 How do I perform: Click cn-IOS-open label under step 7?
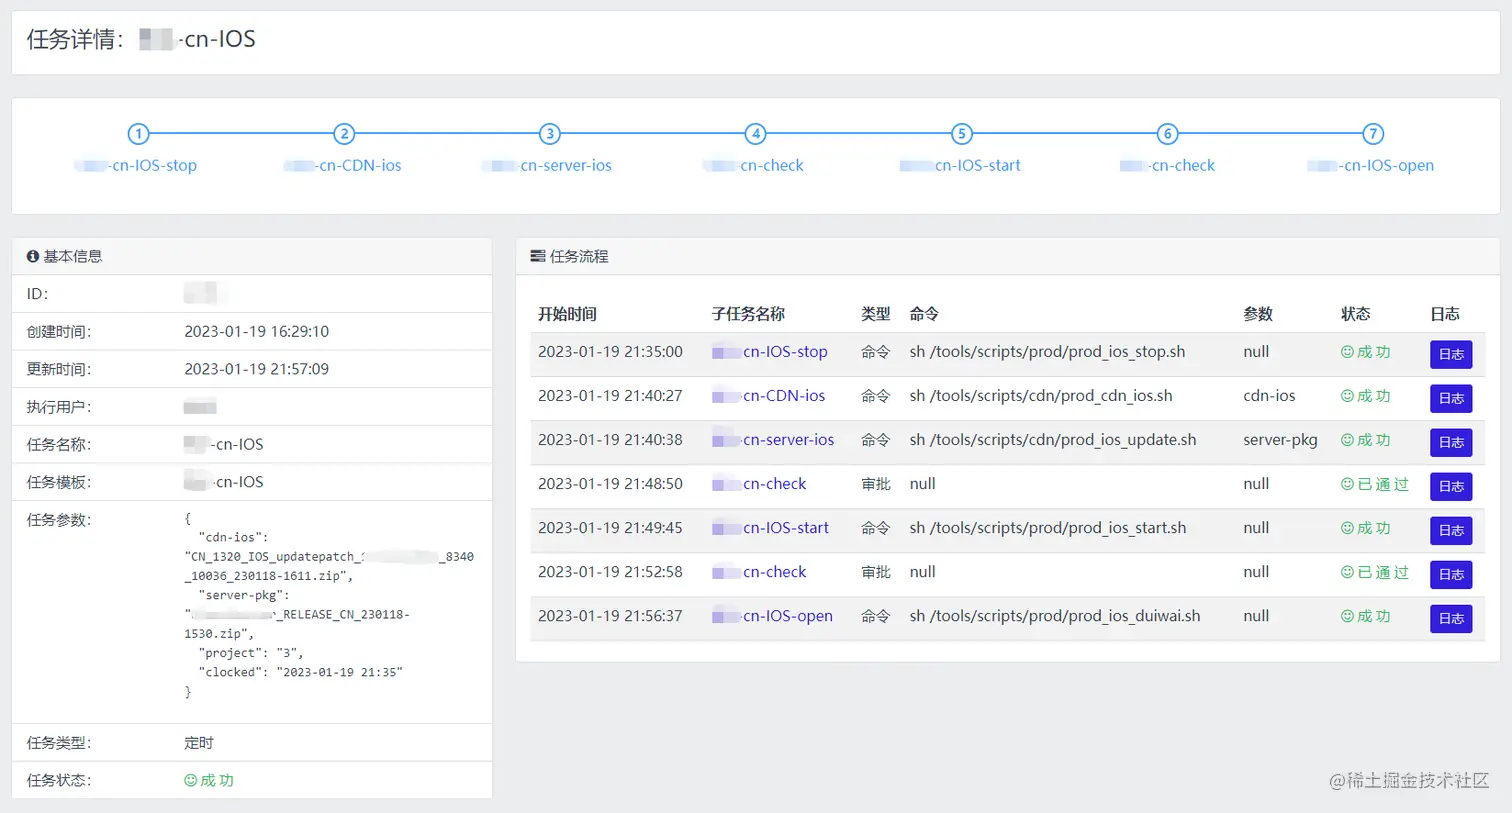pyautogui.click(x=1371, y=166)
